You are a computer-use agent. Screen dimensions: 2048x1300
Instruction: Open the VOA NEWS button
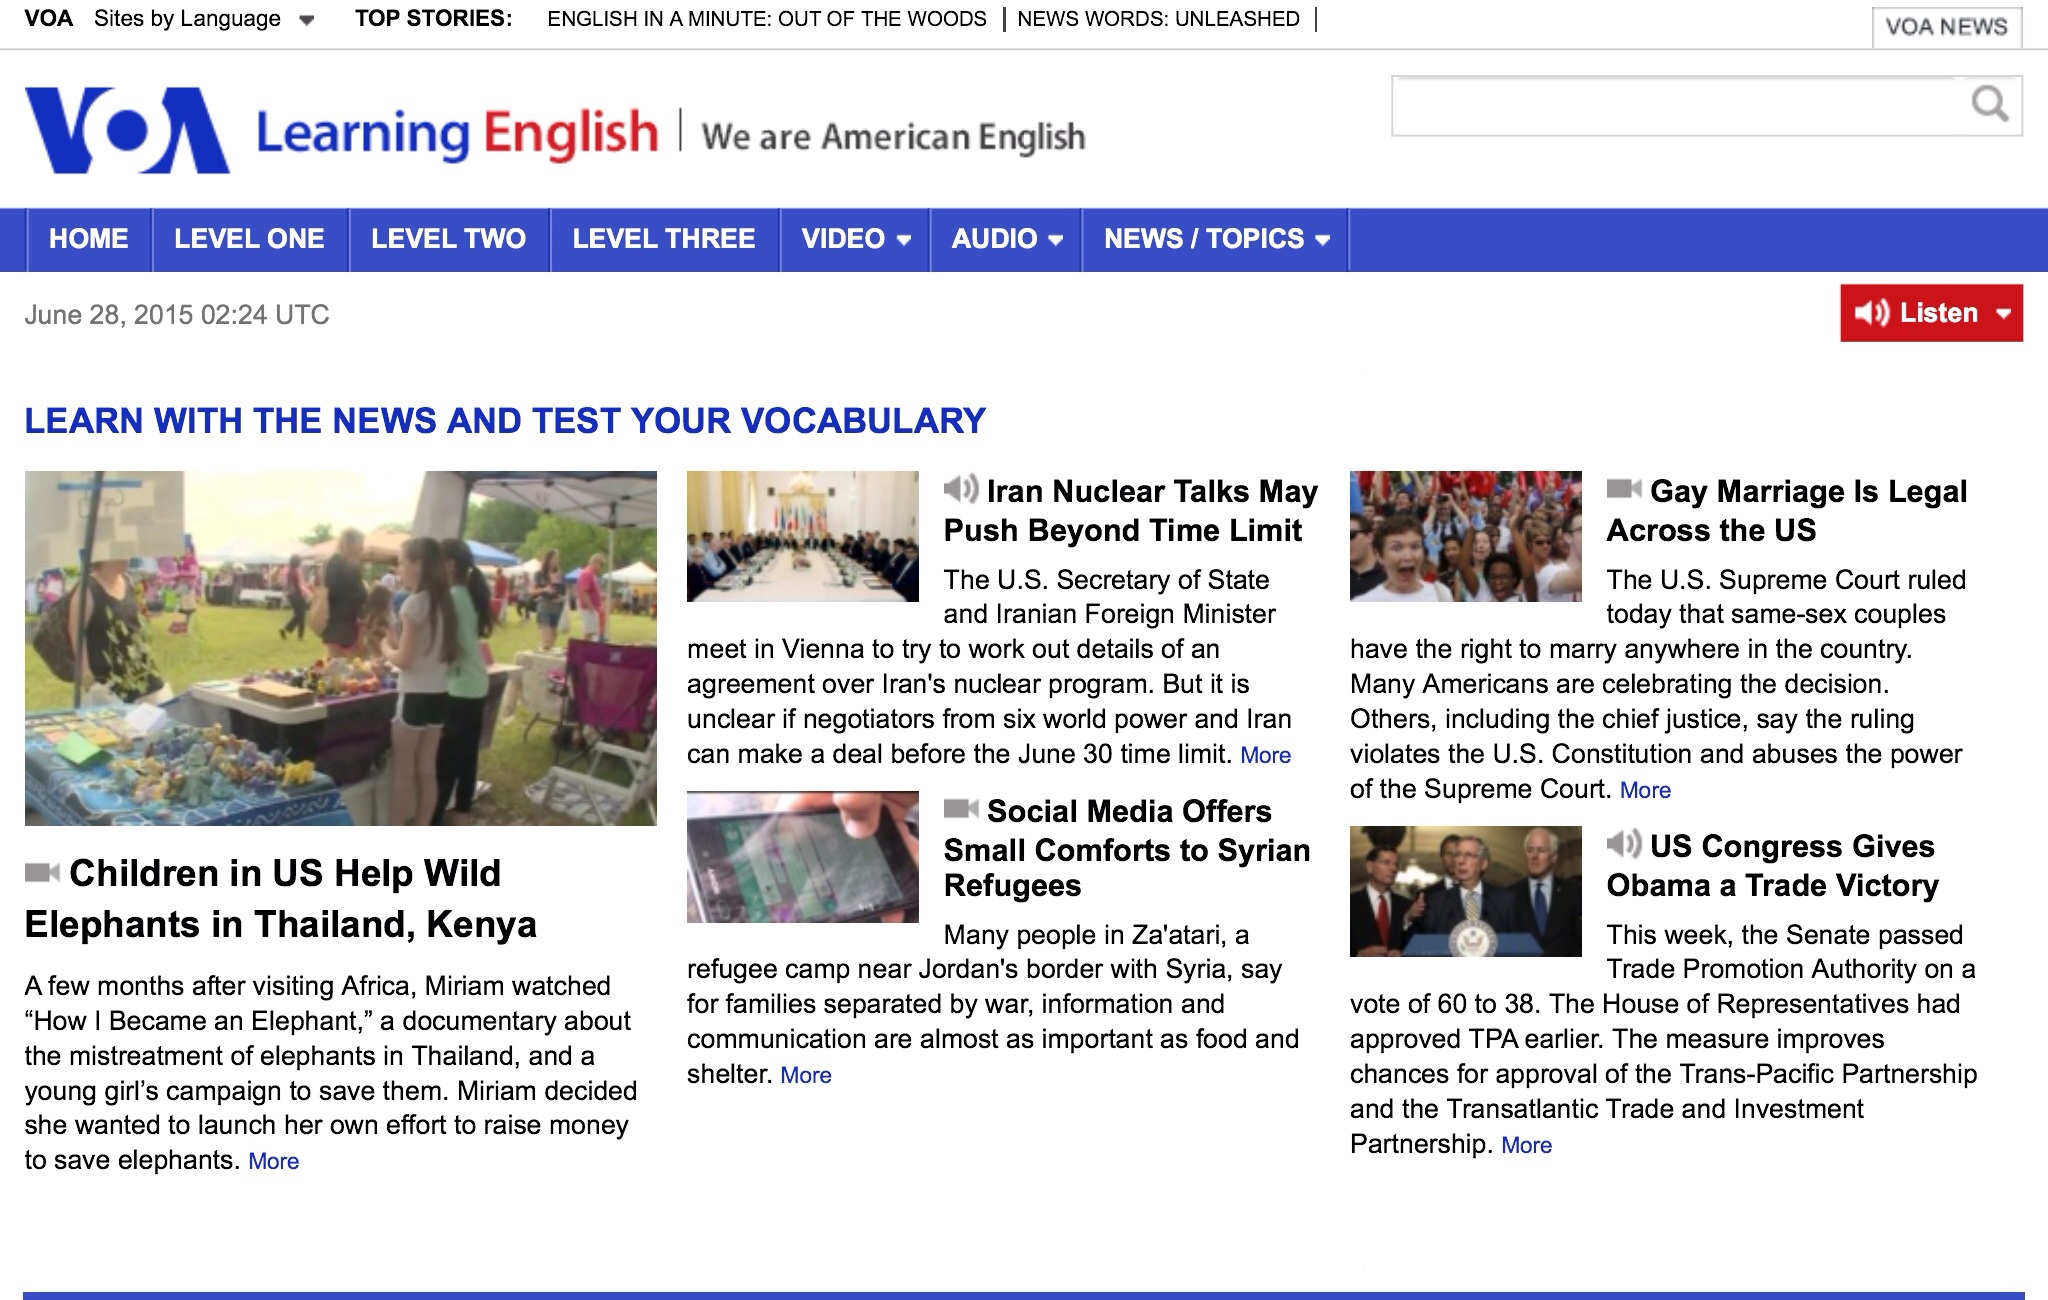click(x=1946, y=27)
